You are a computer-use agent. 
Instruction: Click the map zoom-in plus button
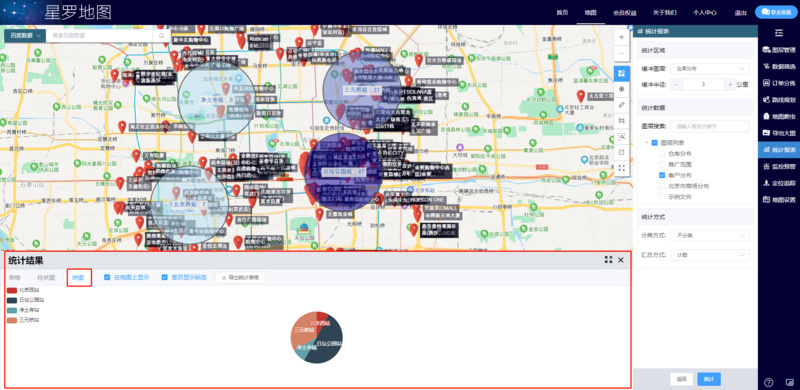621,37
